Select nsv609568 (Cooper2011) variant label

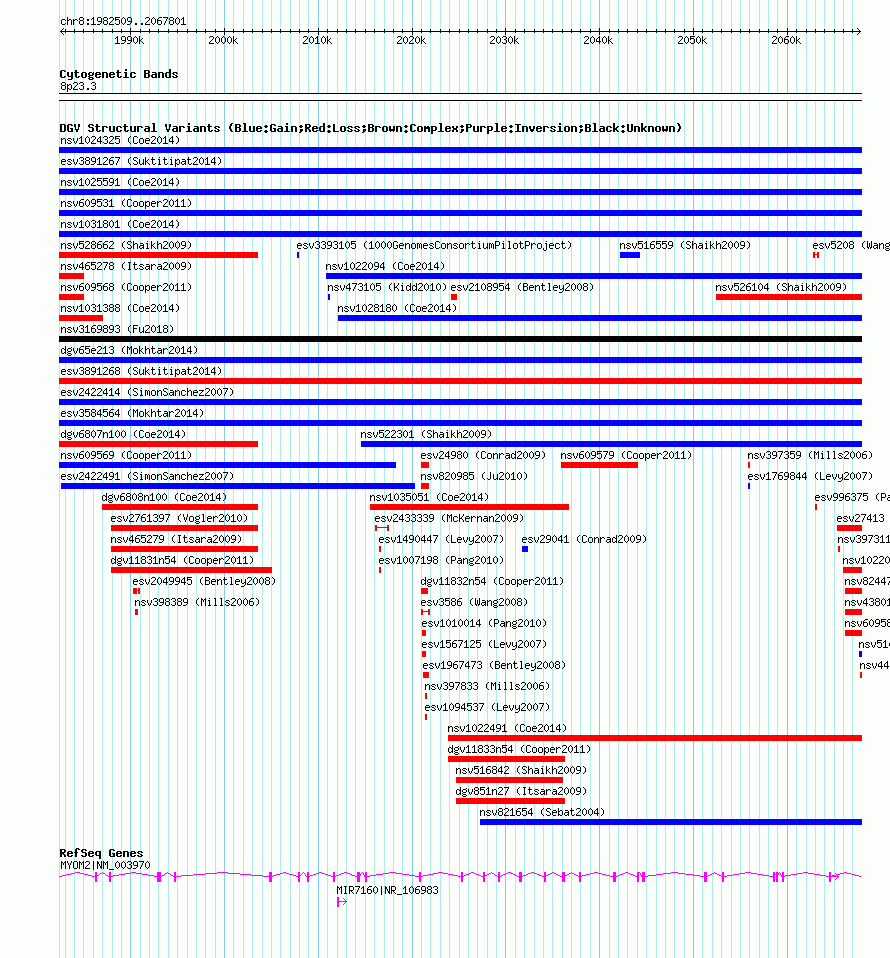126,287
